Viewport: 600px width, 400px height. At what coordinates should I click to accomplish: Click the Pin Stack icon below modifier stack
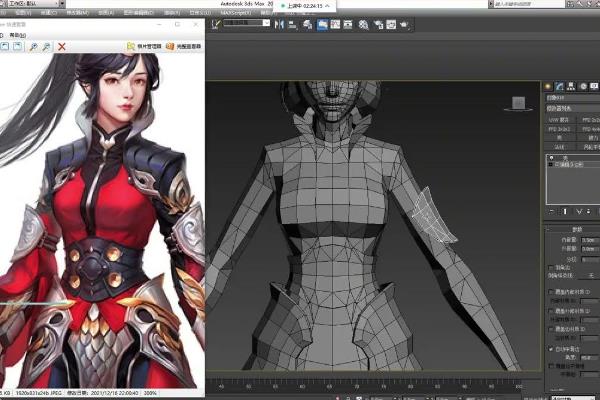click(551, 212)
